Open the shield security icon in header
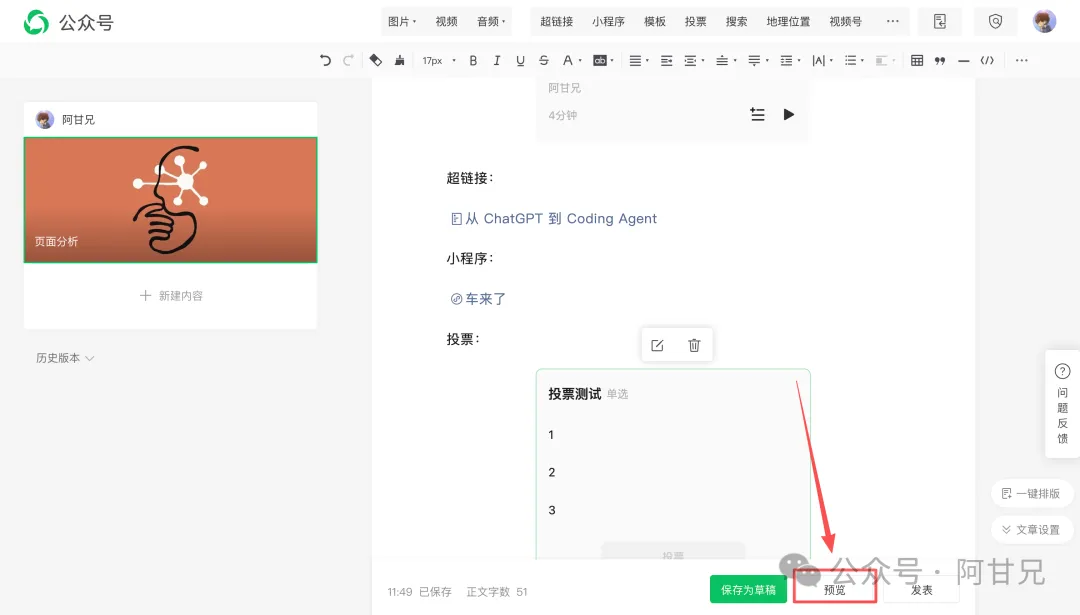This screenshot has width=1080, height=615. (995, 21)
